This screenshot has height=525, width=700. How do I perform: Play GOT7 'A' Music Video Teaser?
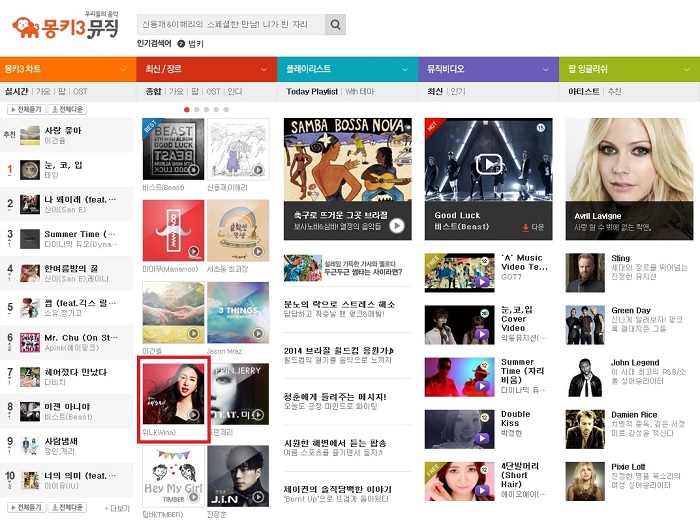(x=482, y=282)
